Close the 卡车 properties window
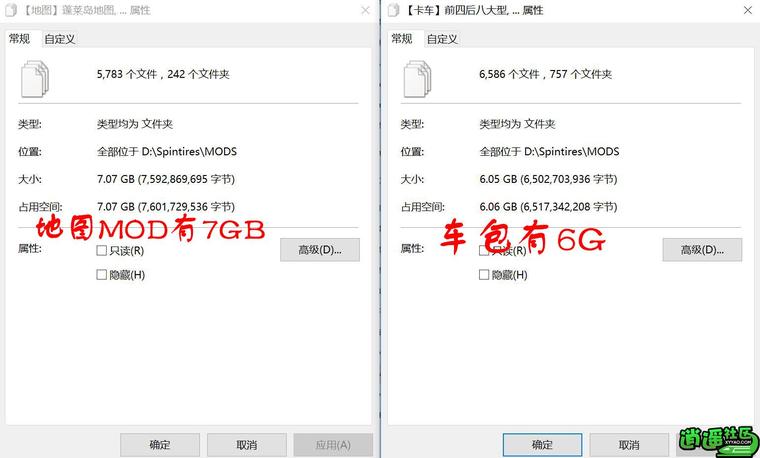This screenshot has width=760, height=458. 748,10
